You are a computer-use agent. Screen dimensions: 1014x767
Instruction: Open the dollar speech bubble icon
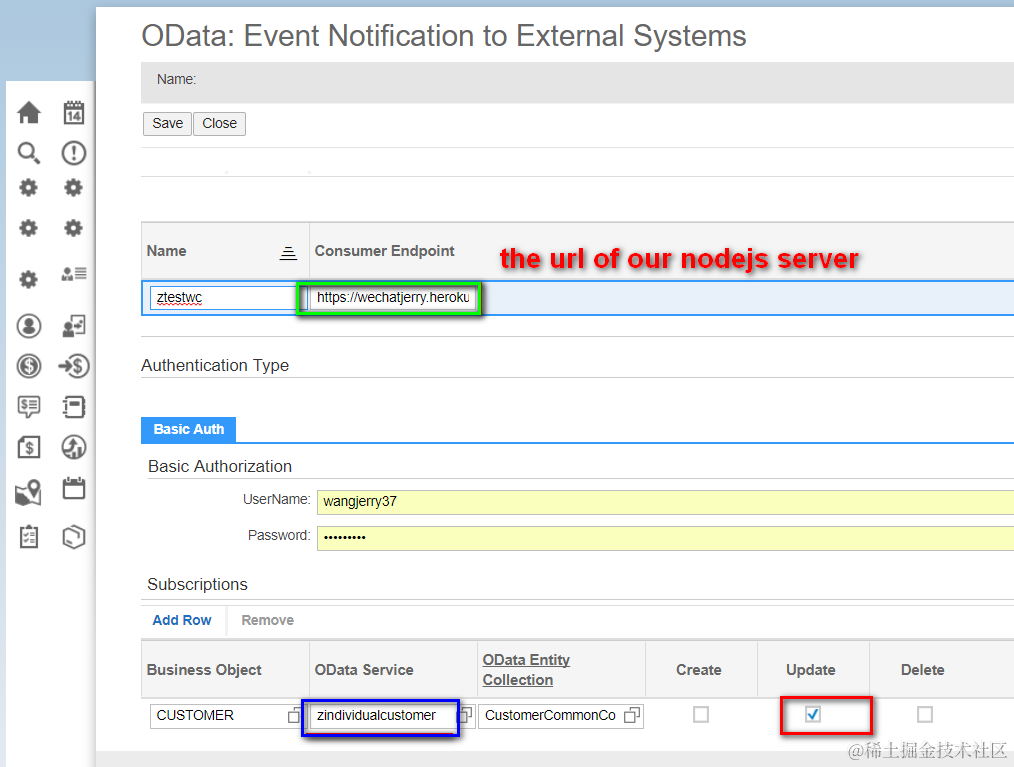28,407
